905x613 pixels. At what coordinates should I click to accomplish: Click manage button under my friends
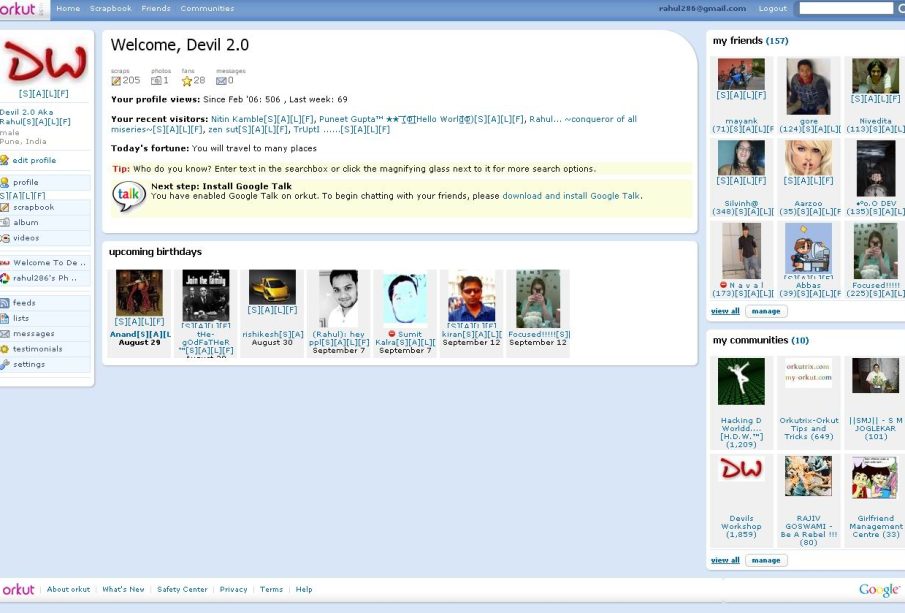766,311
